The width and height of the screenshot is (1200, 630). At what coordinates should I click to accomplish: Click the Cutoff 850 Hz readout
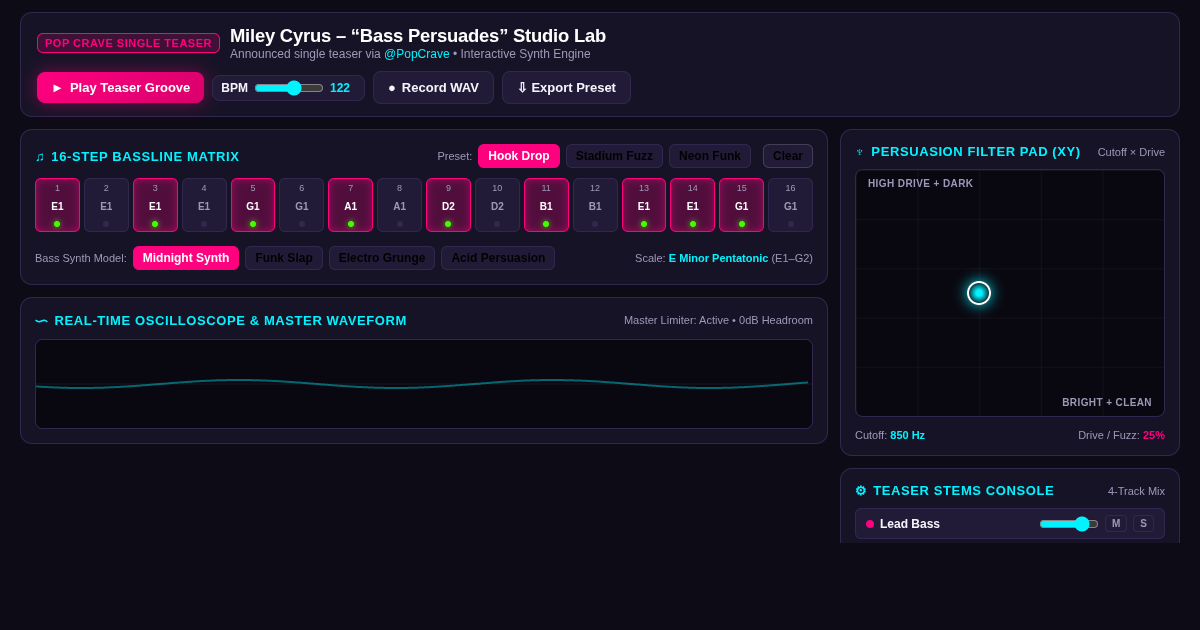coord(890,435)
